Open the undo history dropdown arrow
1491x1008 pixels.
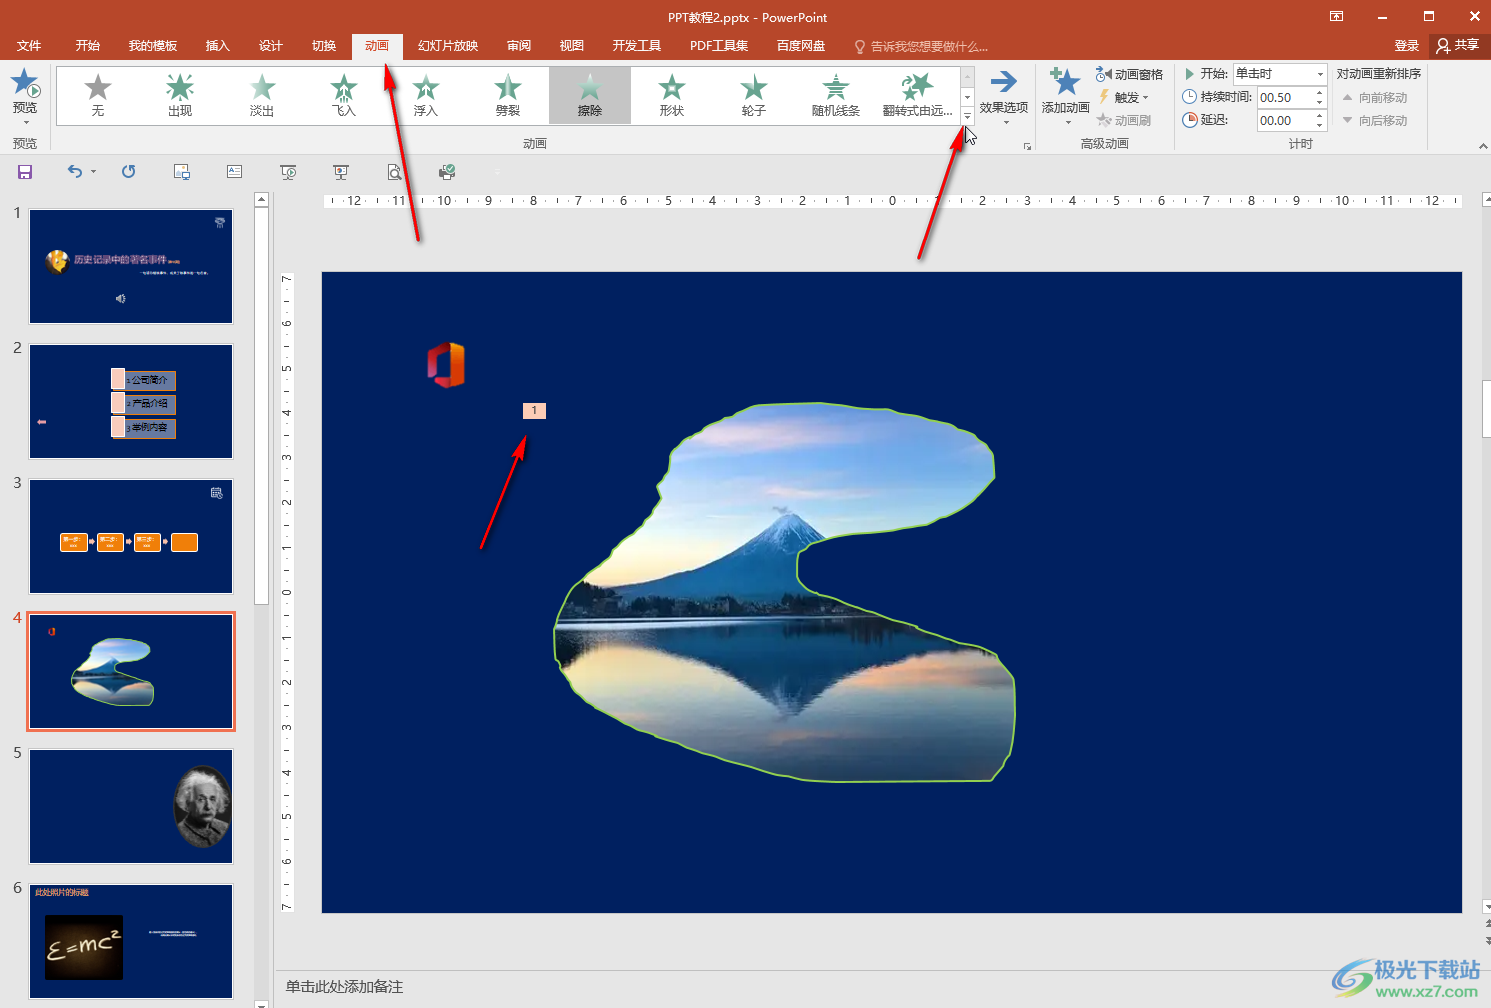[94, 172]
